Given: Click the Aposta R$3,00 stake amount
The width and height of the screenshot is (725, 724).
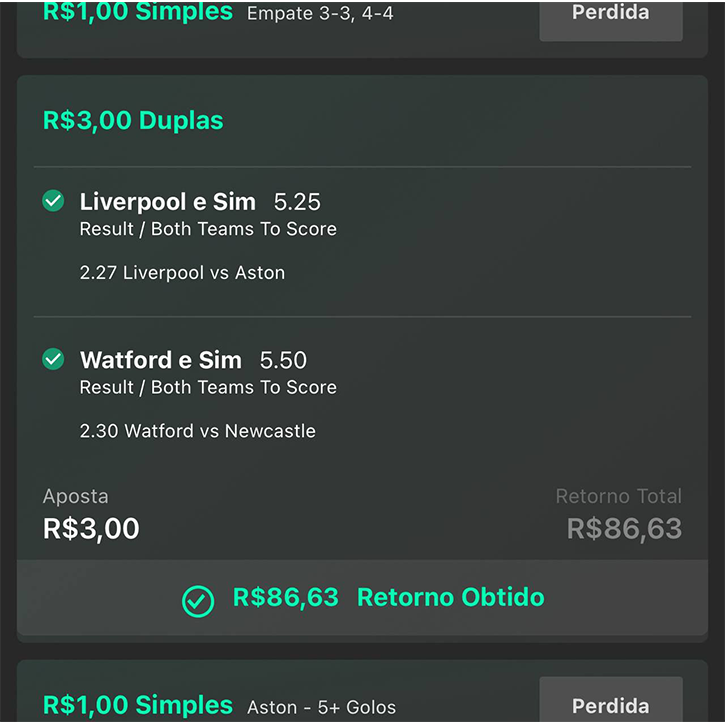Looking at the screenshot, I should (x=91, y=528).
